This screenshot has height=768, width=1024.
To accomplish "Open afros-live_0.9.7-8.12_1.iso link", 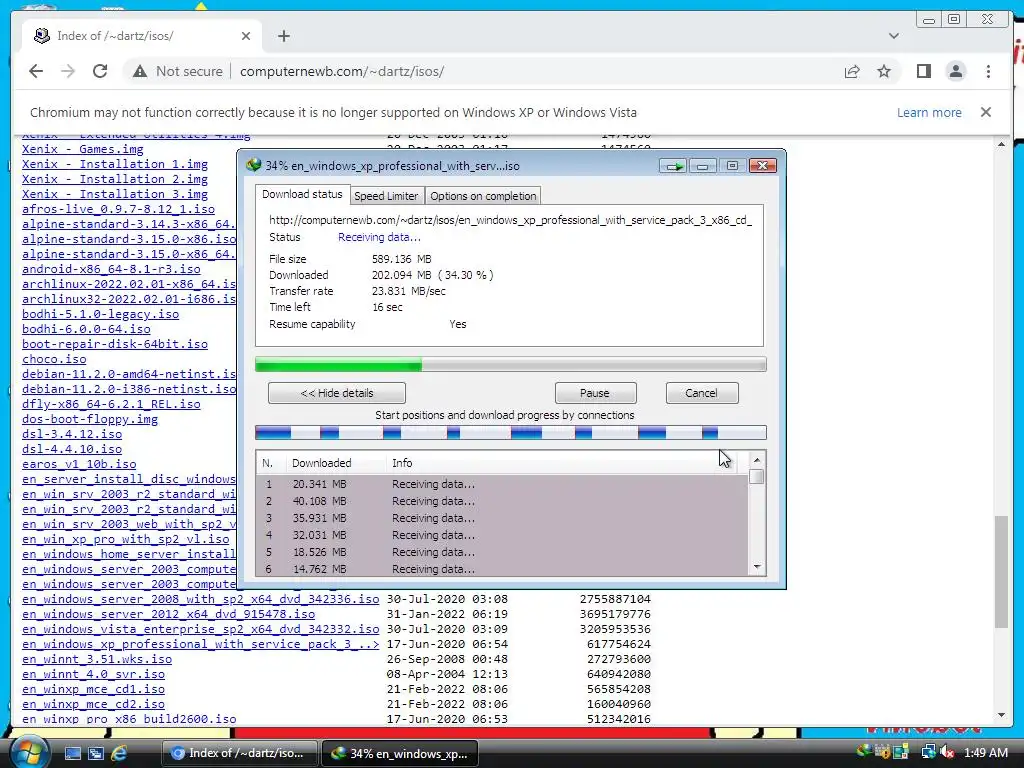I will [118, 209].
